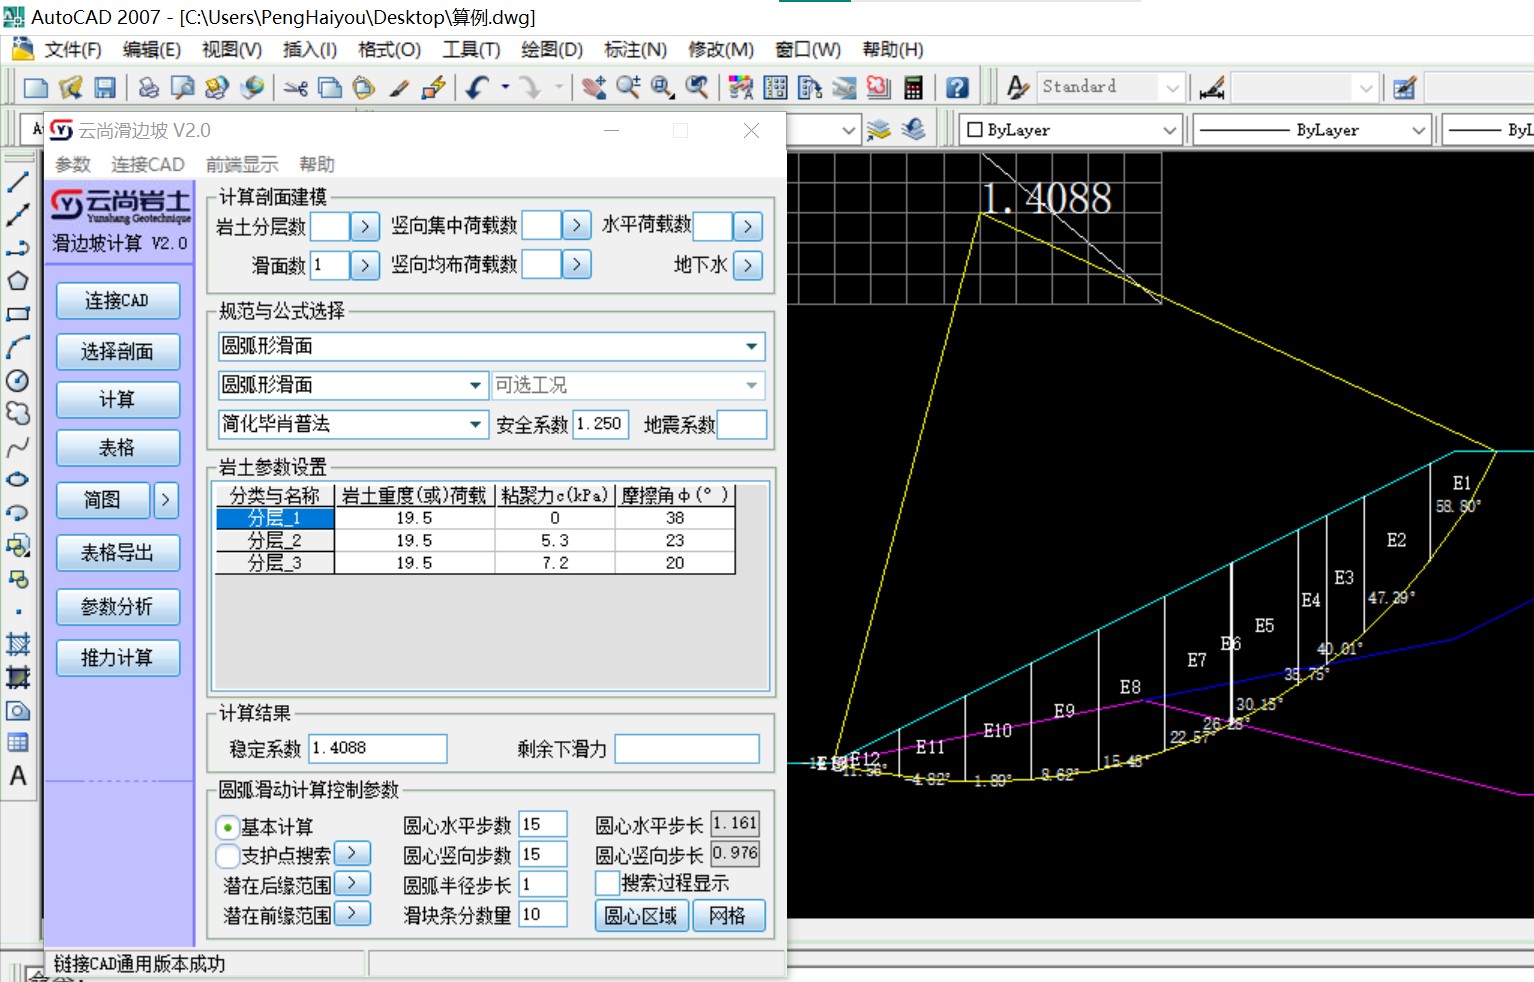The height and width of the screenshot is (982, 1534).
Task: Open the 简化毕肖普法 method dropdown
Action: coord(476,424)
